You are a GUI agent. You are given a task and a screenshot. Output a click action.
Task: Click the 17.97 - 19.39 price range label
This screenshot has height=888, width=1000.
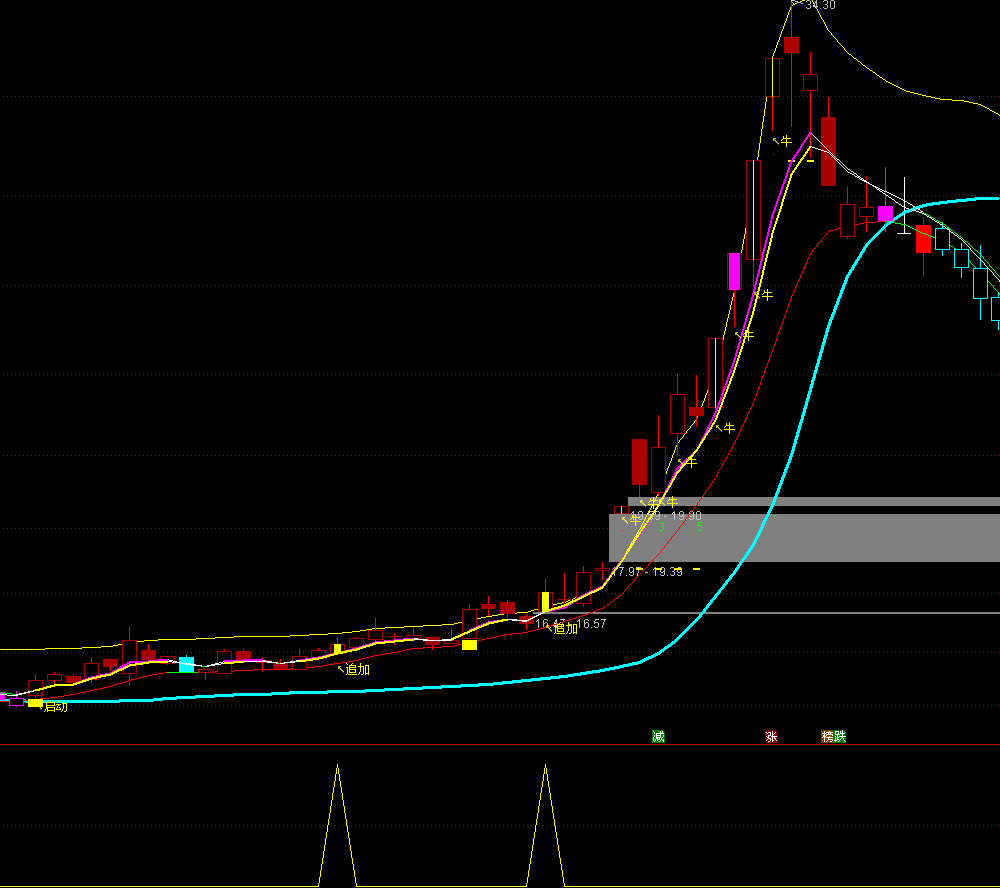click(x=647, y=572)
